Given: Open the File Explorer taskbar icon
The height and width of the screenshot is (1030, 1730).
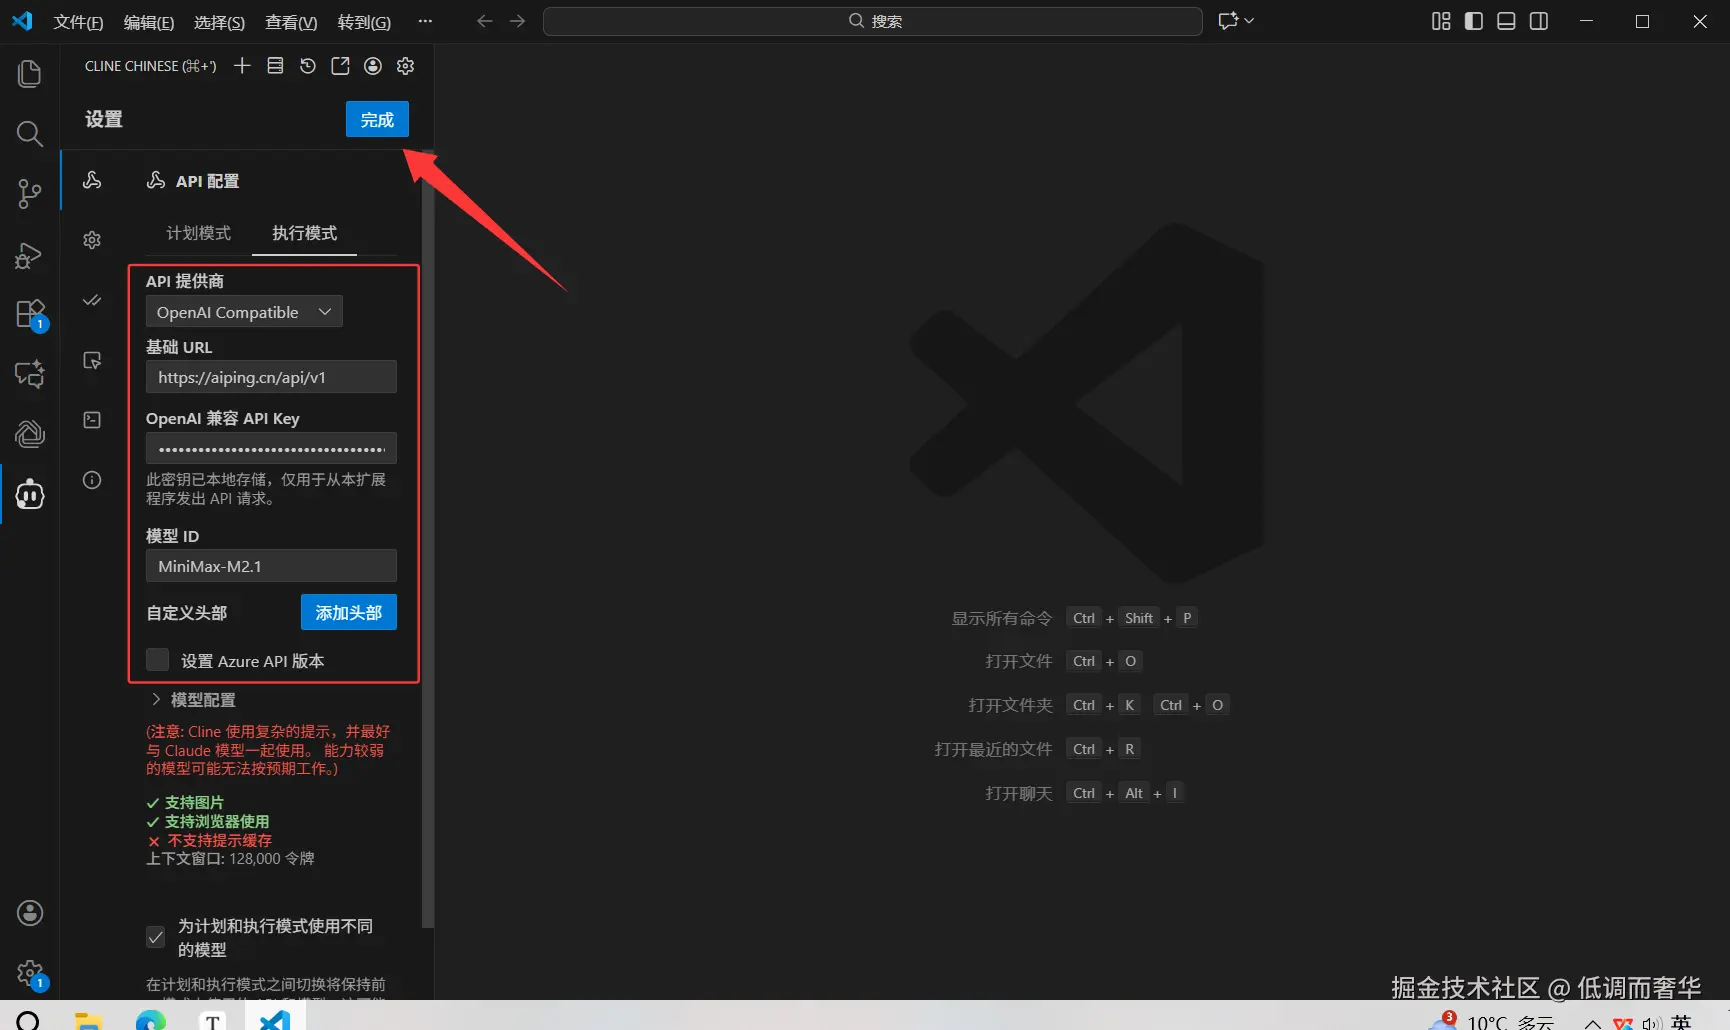Looking at the screenshot, I should point(89,1020).
